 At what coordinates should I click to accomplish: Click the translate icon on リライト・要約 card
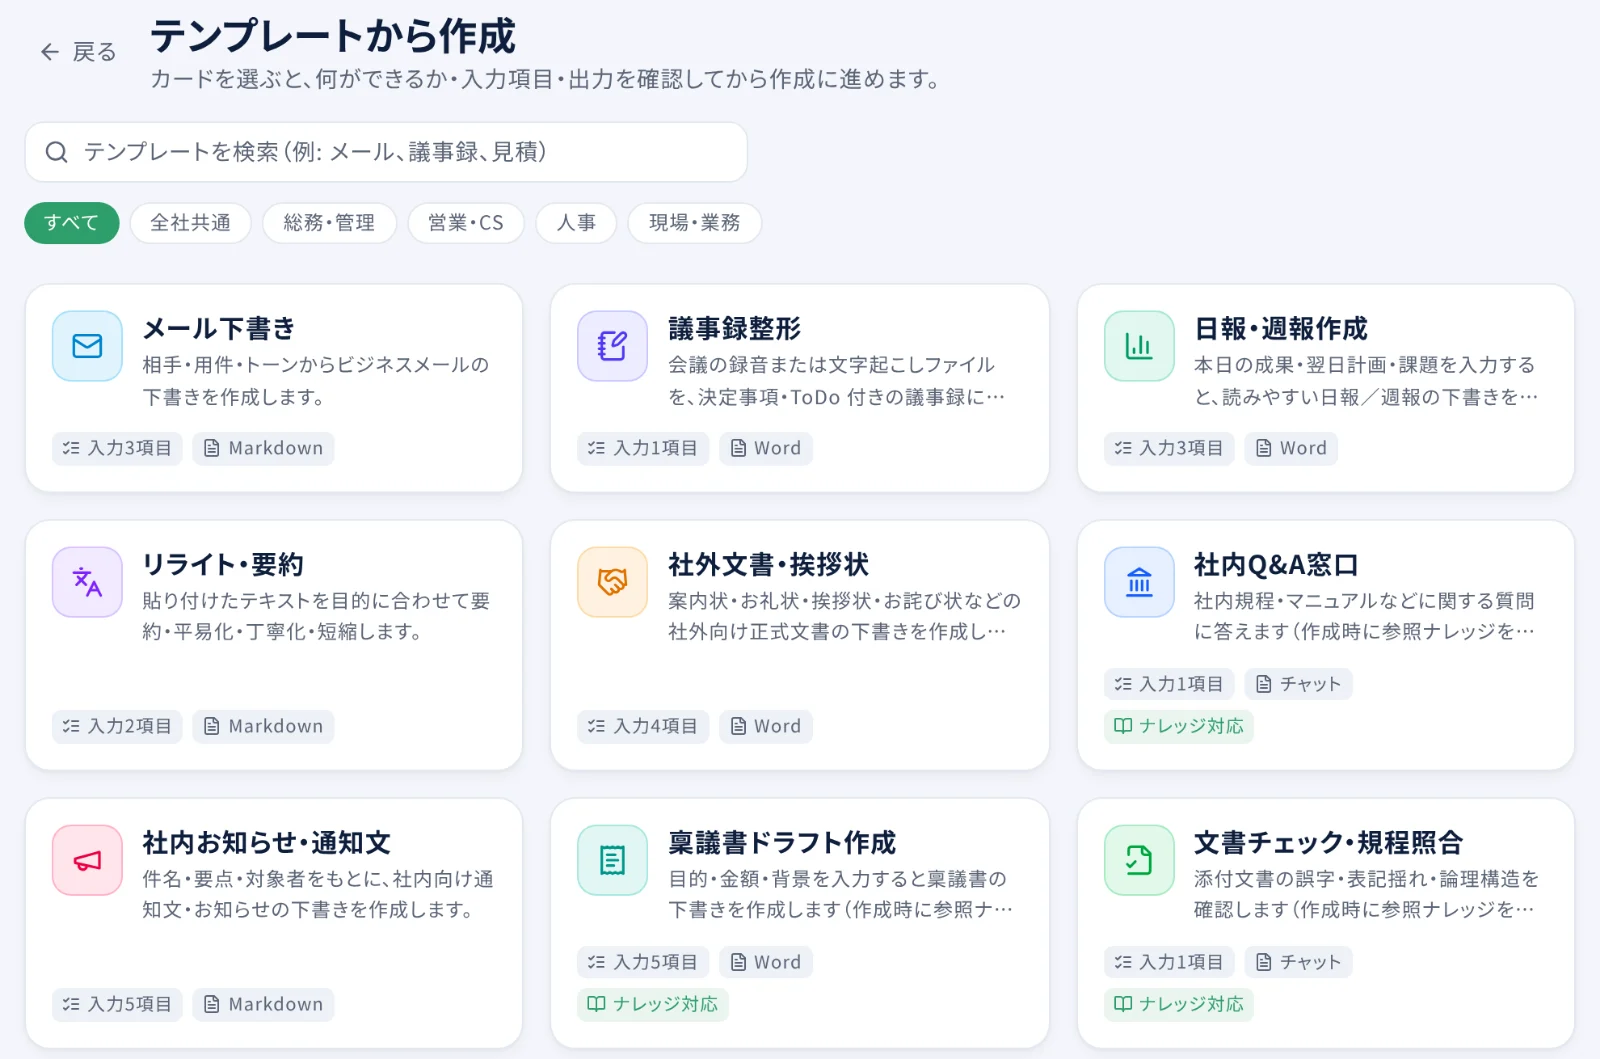(x=87, y=582)
